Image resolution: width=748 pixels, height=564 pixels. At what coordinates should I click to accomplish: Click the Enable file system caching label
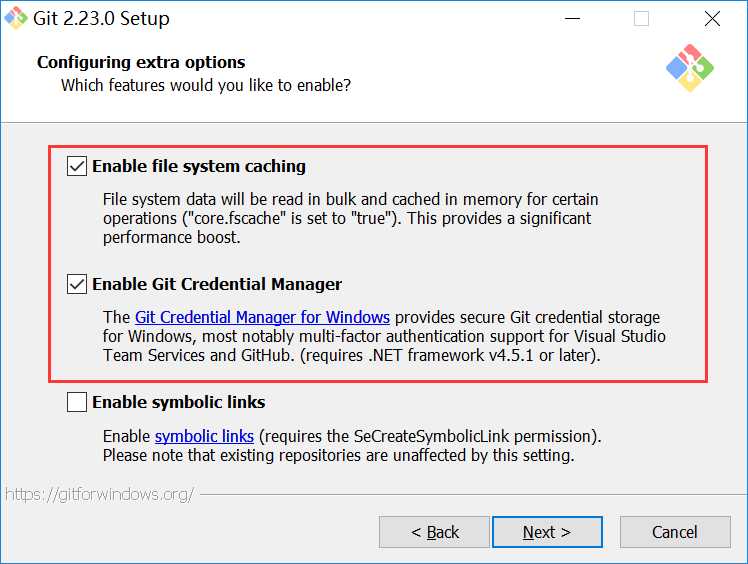pos(199,166)
